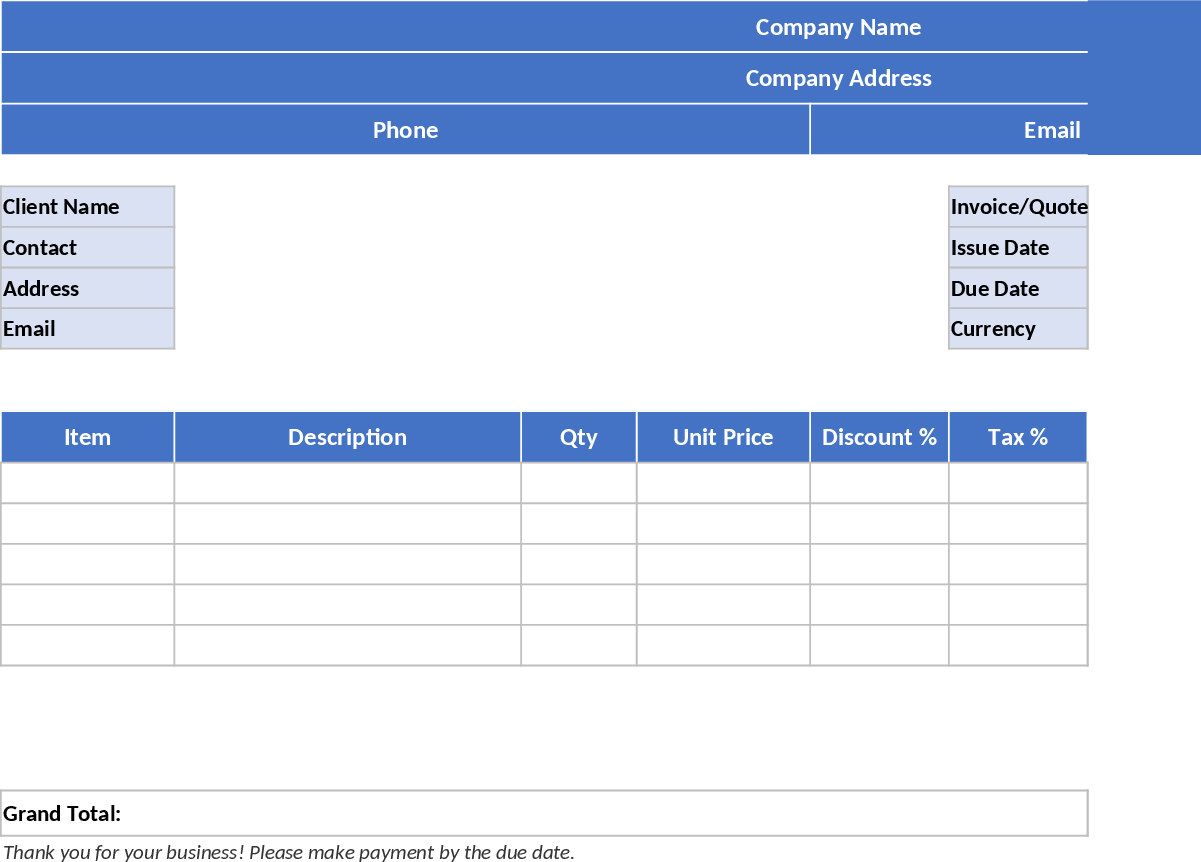Click the Currency label cell
The height and width of the screenshot is (862, 1201).
1018,328
